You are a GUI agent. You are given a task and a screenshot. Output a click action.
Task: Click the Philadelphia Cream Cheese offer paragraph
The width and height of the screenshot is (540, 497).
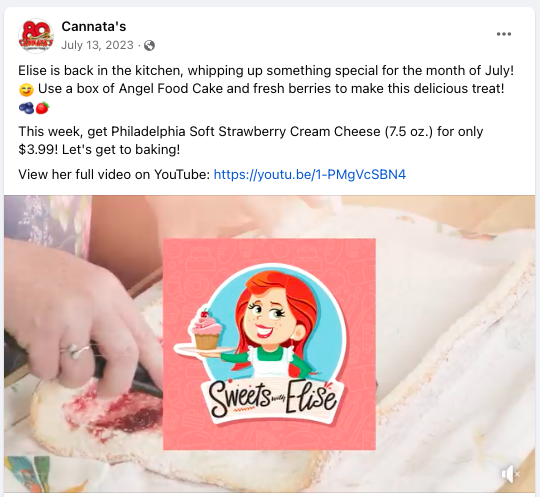[251, 141]
